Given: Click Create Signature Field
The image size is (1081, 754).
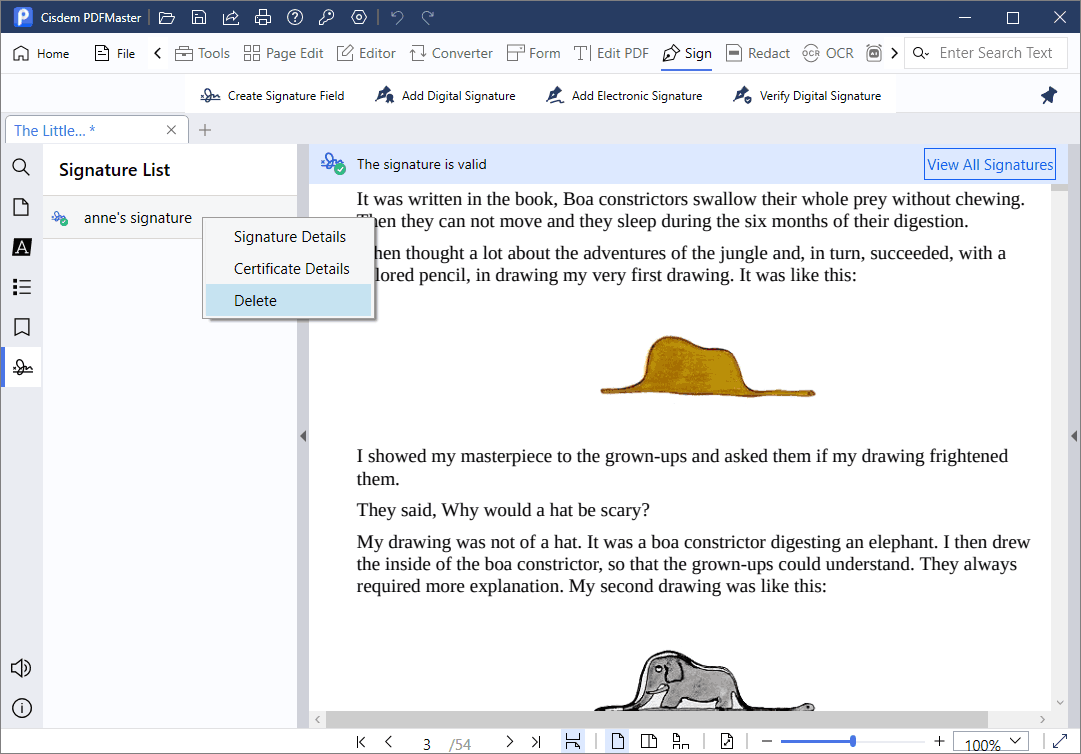Looking at the screenshot, I should coord(272,96).
